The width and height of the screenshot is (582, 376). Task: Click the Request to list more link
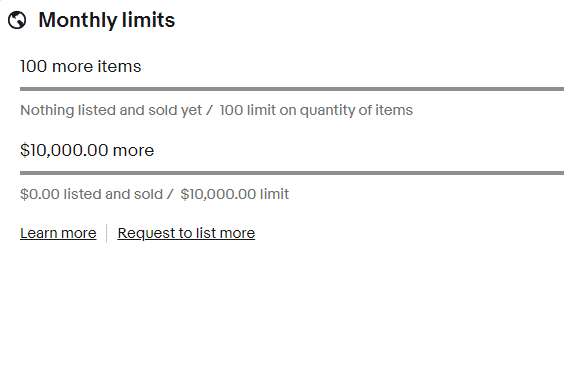(x=186, y=233)
